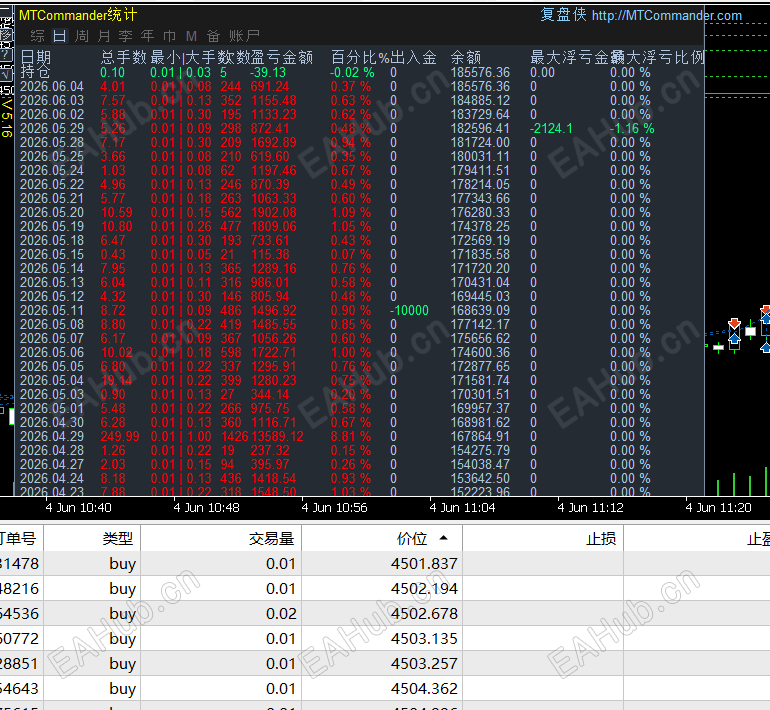Viewport: 770px width, 710px height.
Task: Click the 持仓 open positions row label
Action: tap(35, 72)
